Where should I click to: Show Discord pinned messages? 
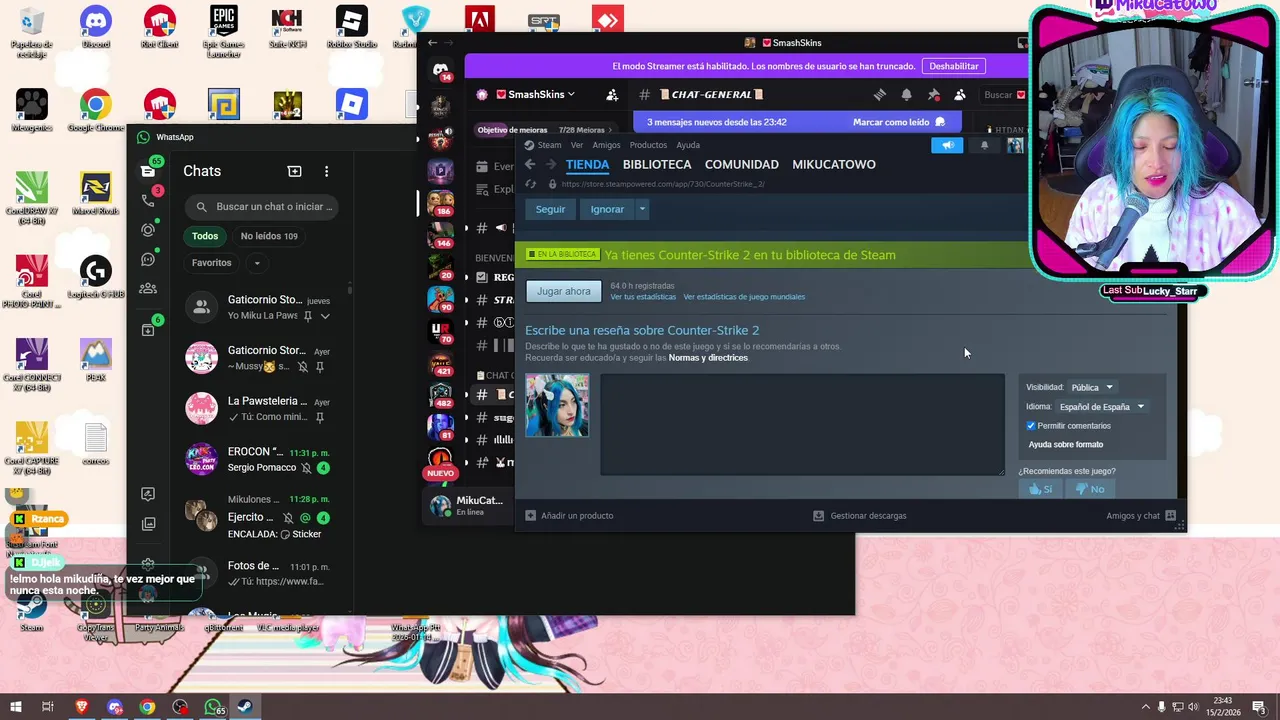click(934, 95)
